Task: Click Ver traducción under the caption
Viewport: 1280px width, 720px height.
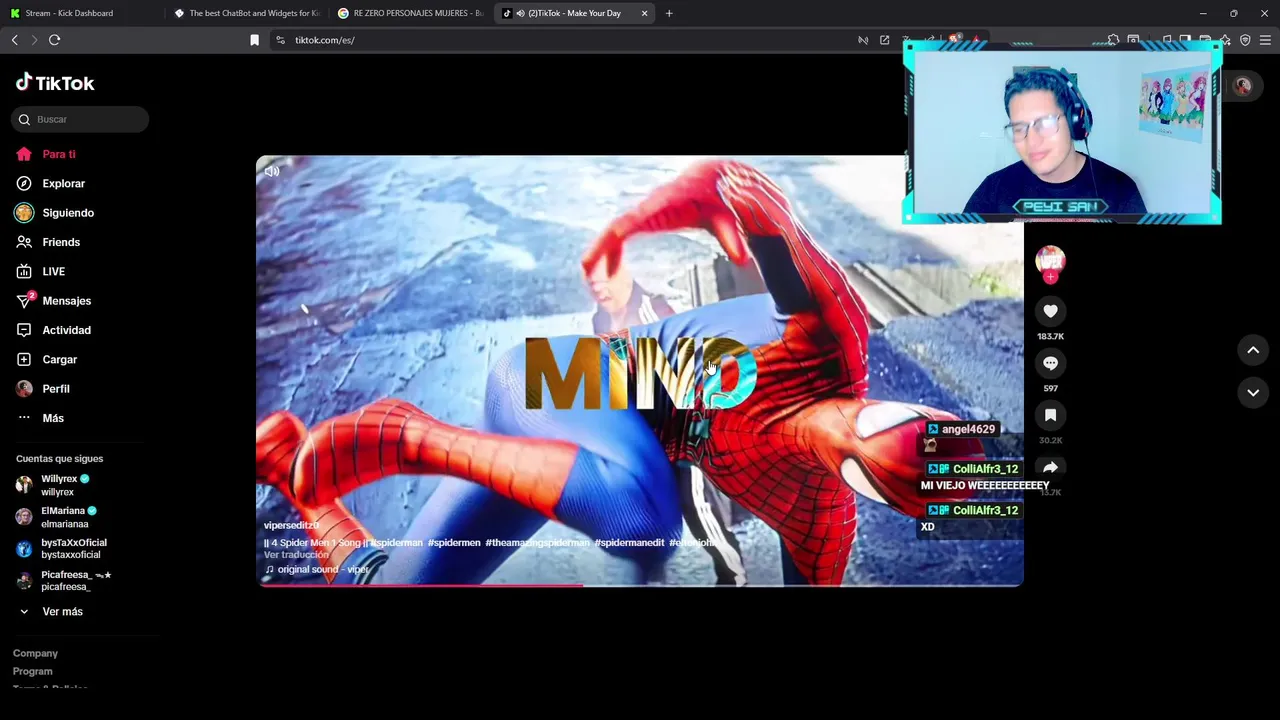Action: pos(296,555)
